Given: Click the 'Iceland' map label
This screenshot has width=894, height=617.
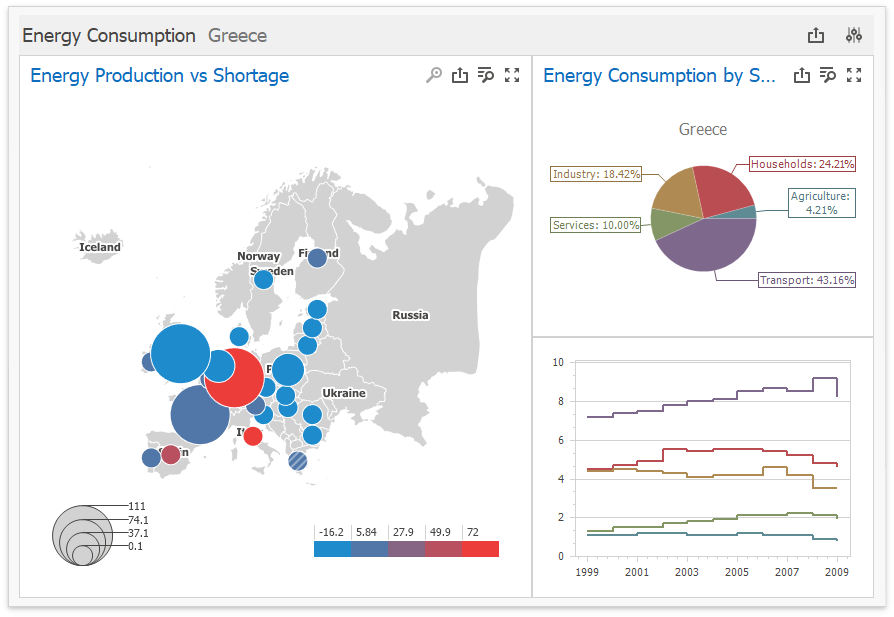Looking at the screenshot, I should click(100, 247).
